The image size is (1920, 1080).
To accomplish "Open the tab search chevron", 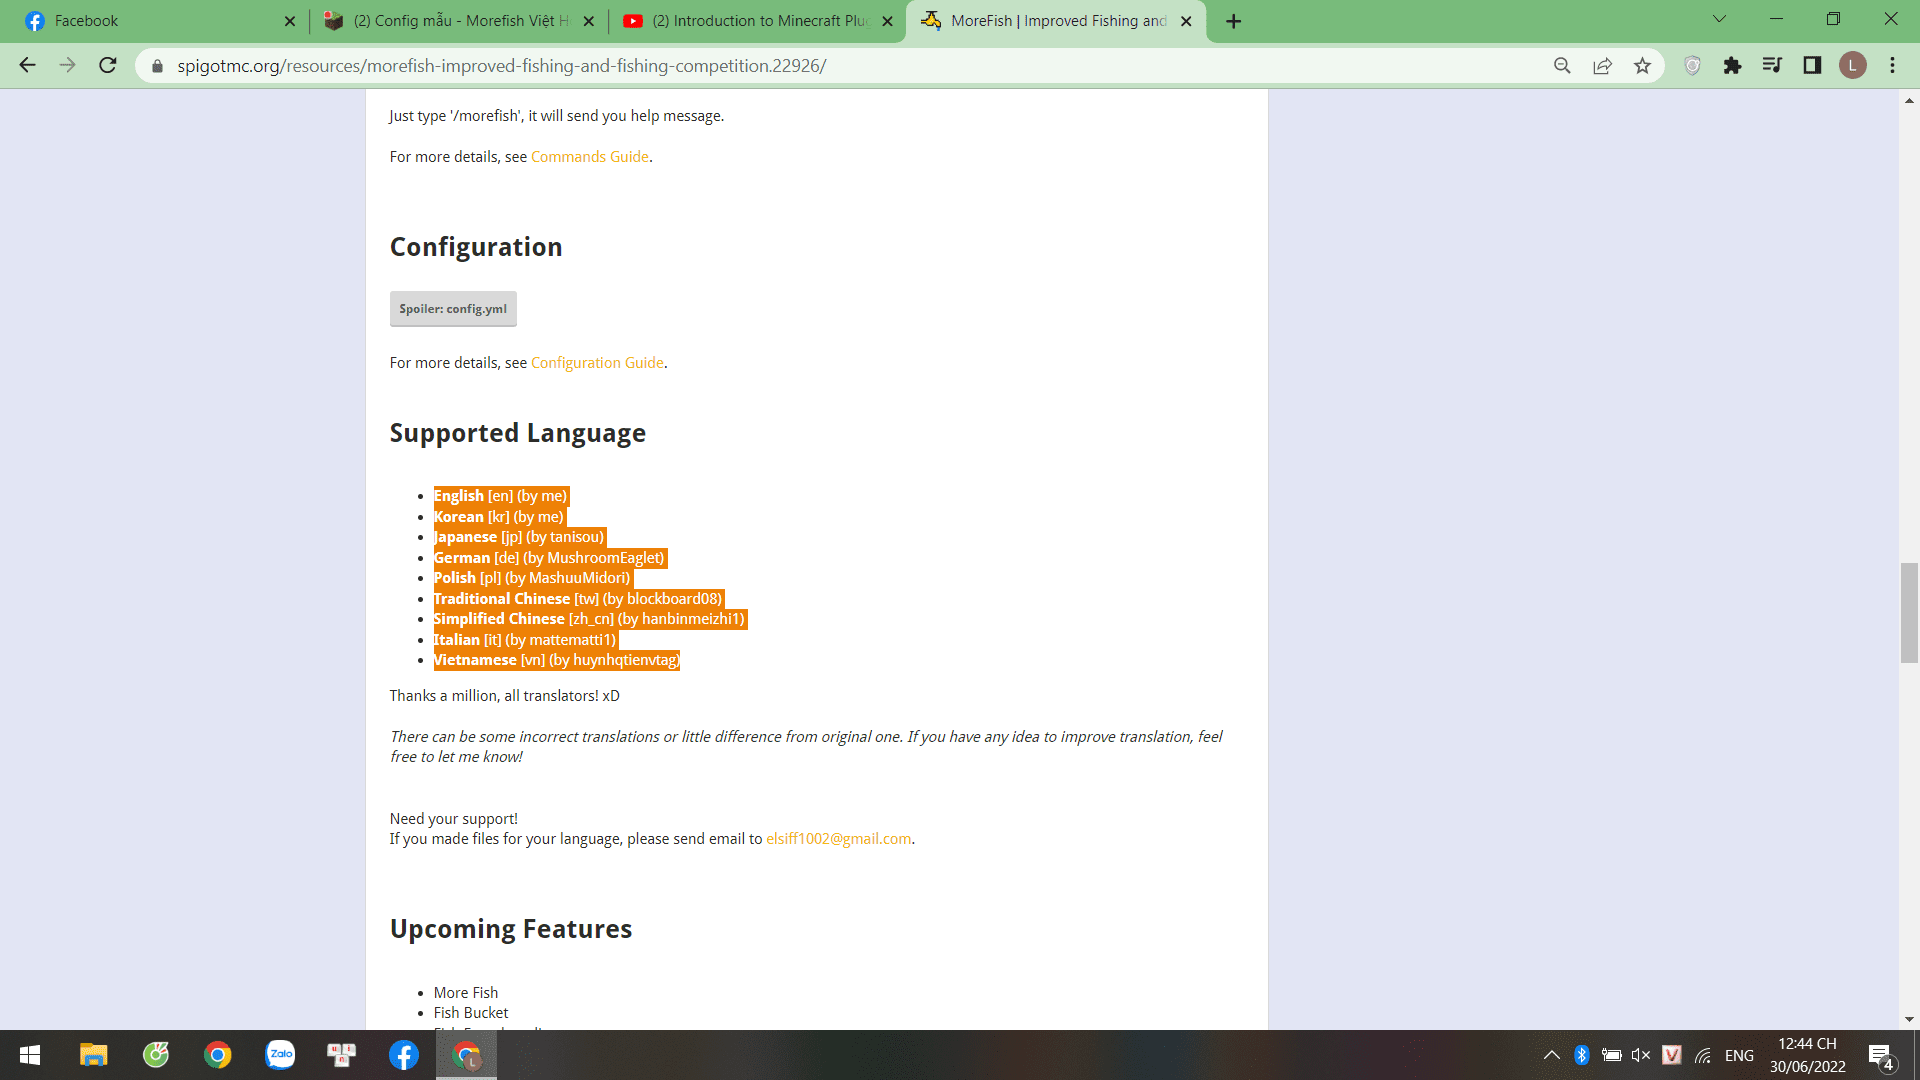I will 1719,20.
